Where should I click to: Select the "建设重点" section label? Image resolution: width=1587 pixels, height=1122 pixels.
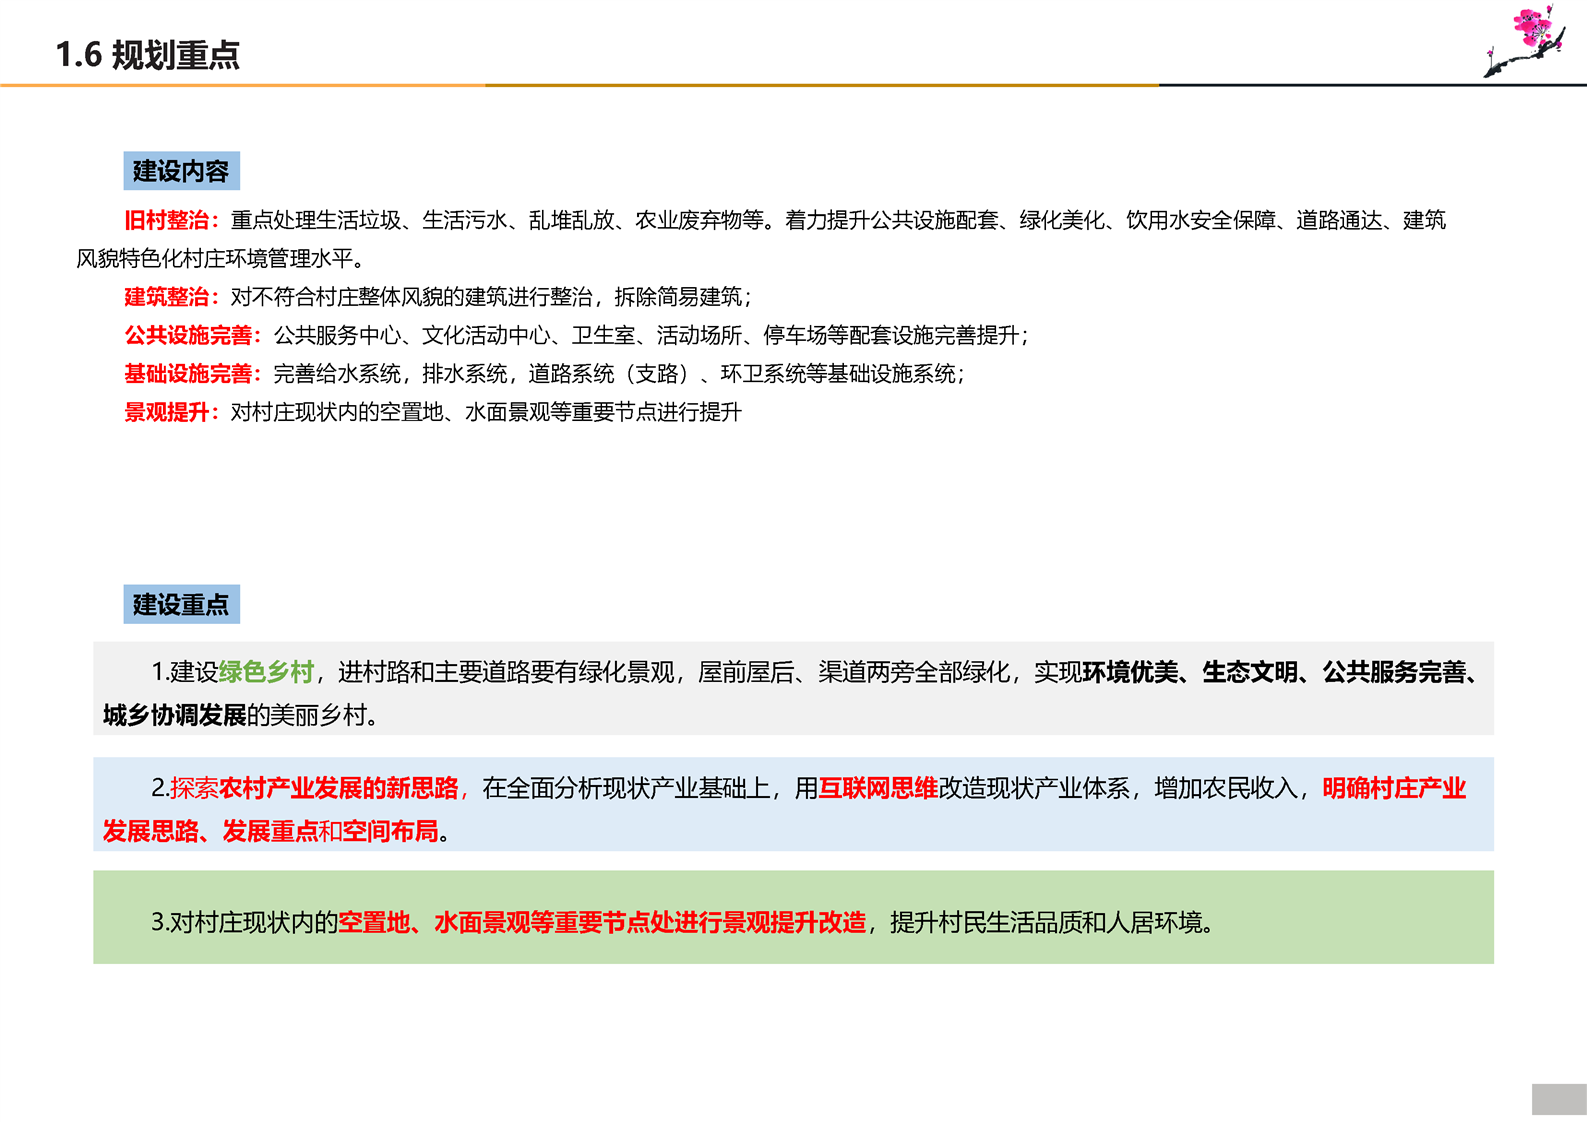coord(181,604)
